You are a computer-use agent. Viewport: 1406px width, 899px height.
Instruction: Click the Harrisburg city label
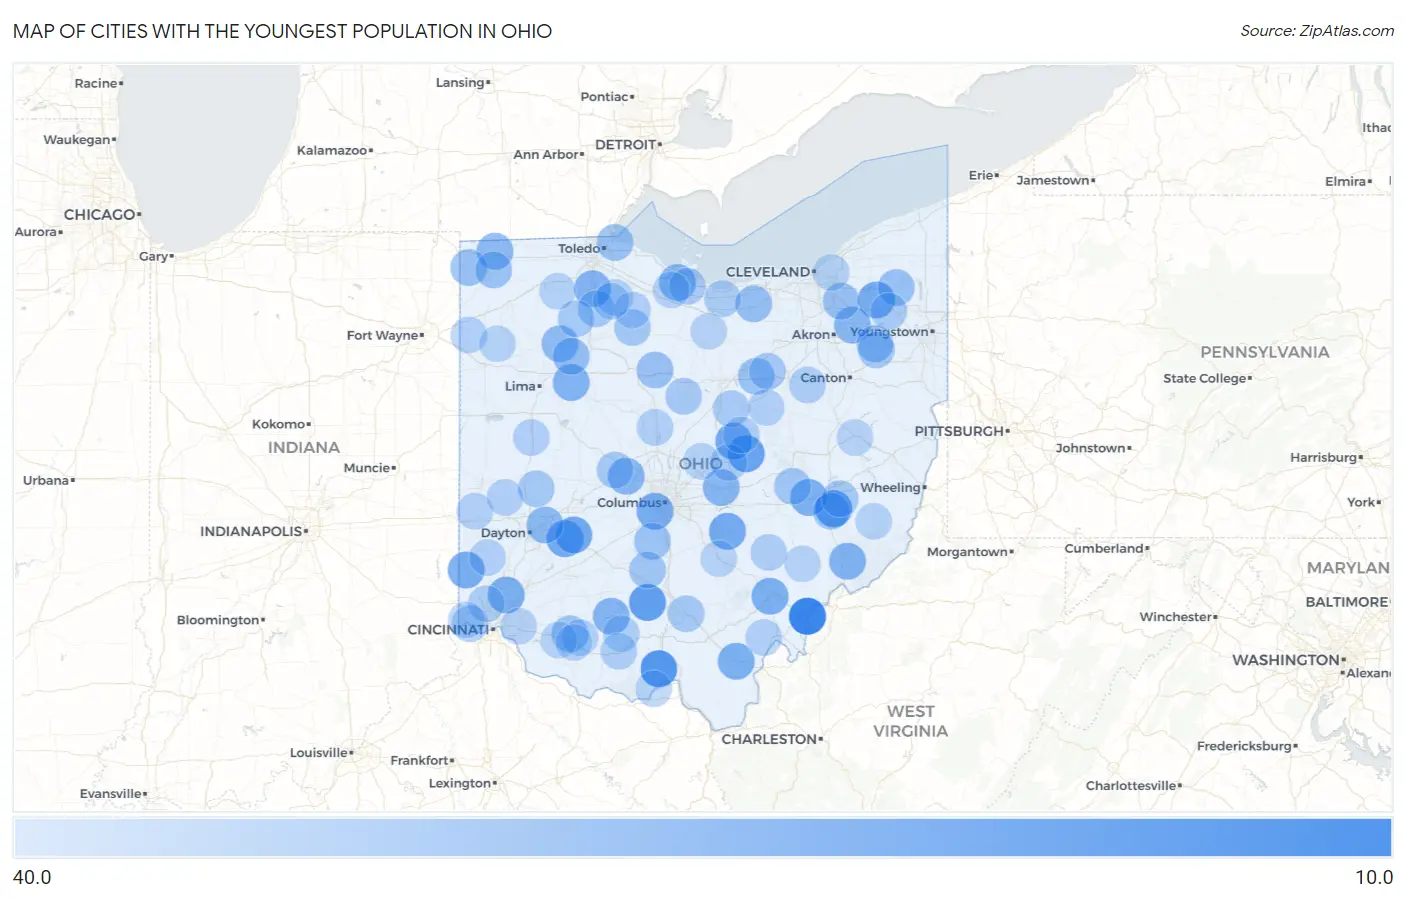pyautogui.click(x=1323, y=458)
